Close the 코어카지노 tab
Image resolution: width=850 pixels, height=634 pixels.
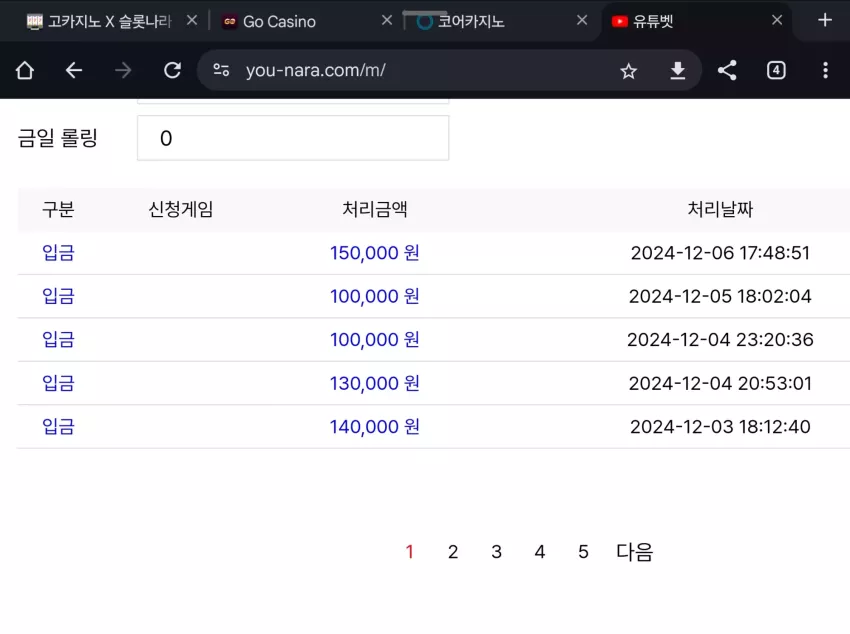pos(582,21)
